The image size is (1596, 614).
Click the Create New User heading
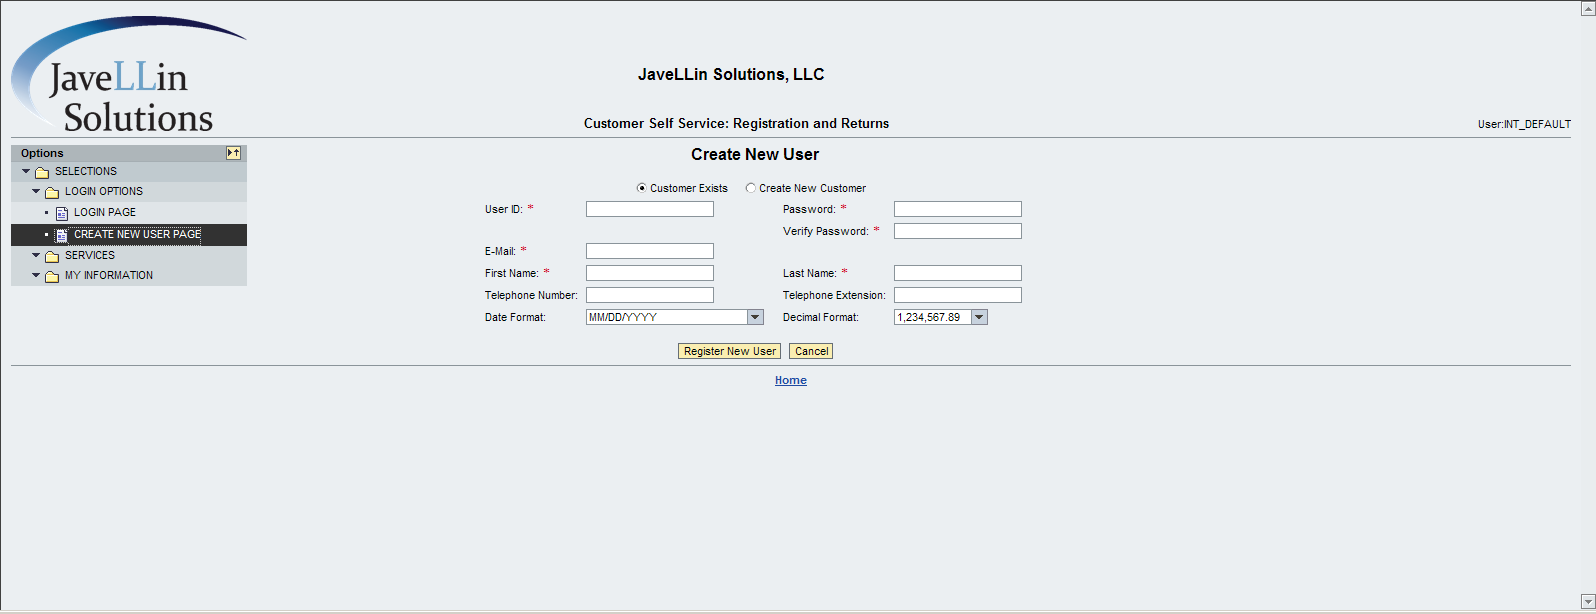point(755,154)
